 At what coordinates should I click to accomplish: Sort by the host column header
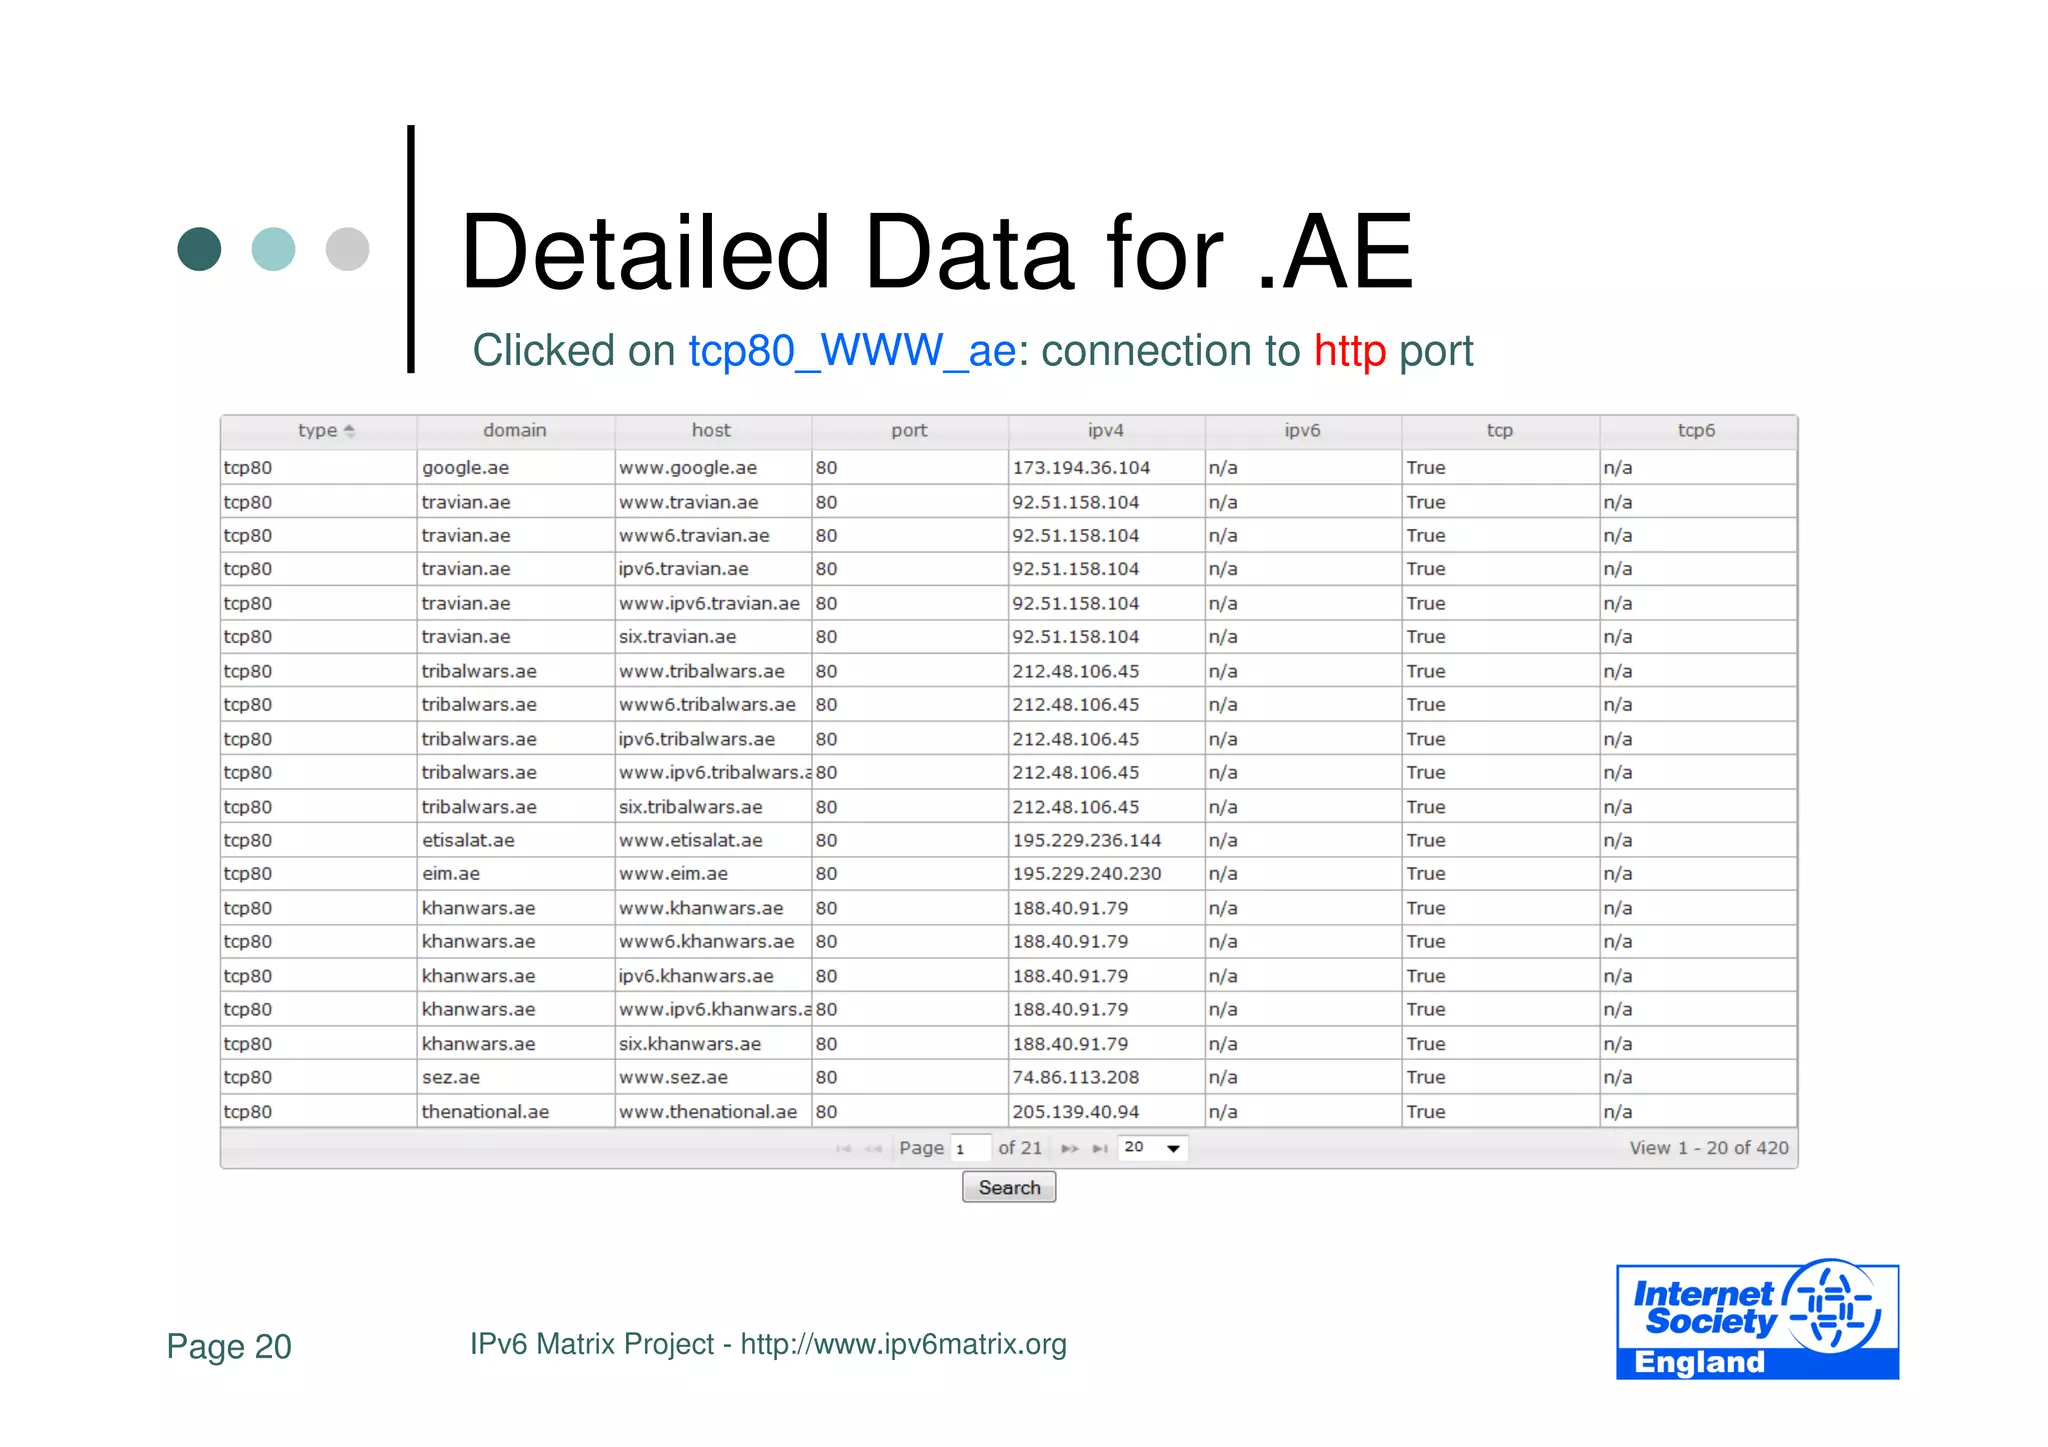click(x=712, y=431)
